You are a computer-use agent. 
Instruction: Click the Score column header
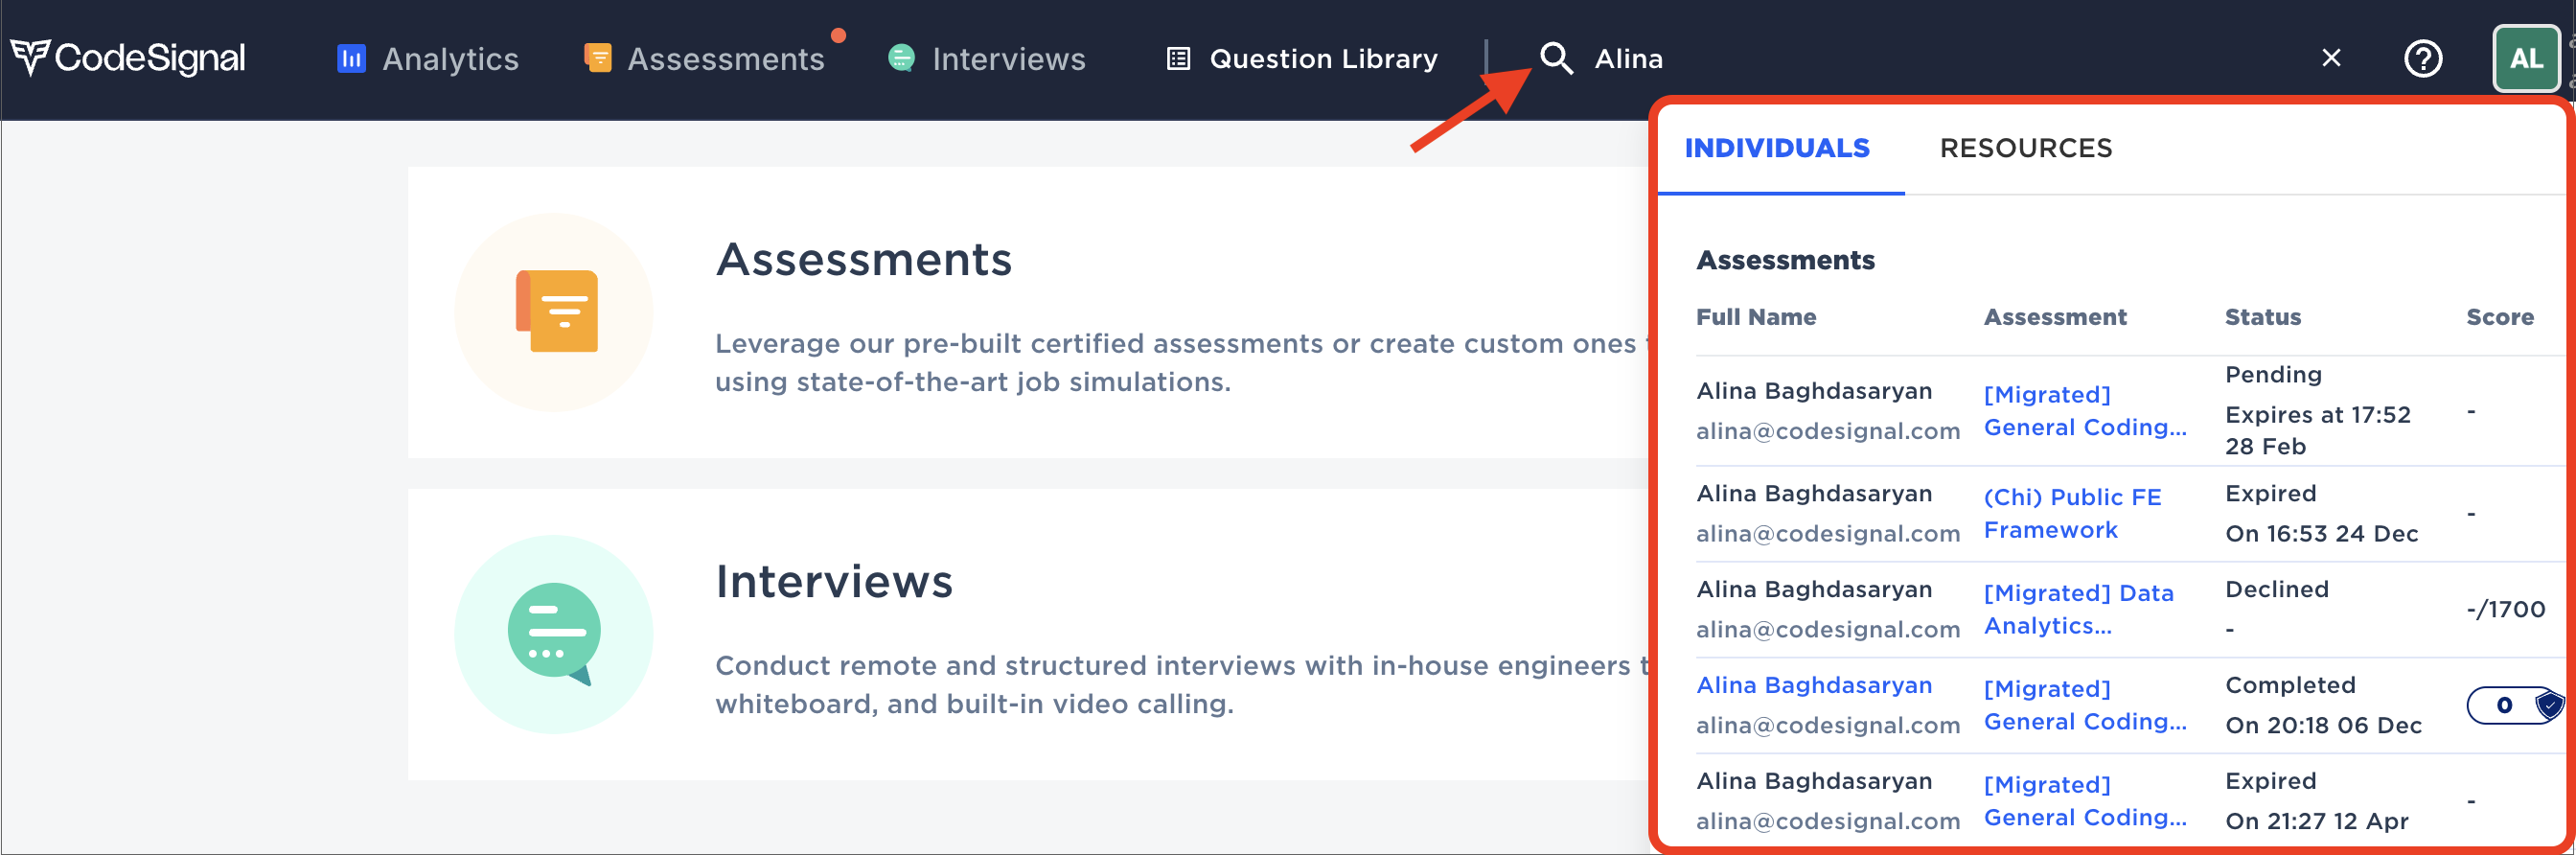(x=2500, y=317)
